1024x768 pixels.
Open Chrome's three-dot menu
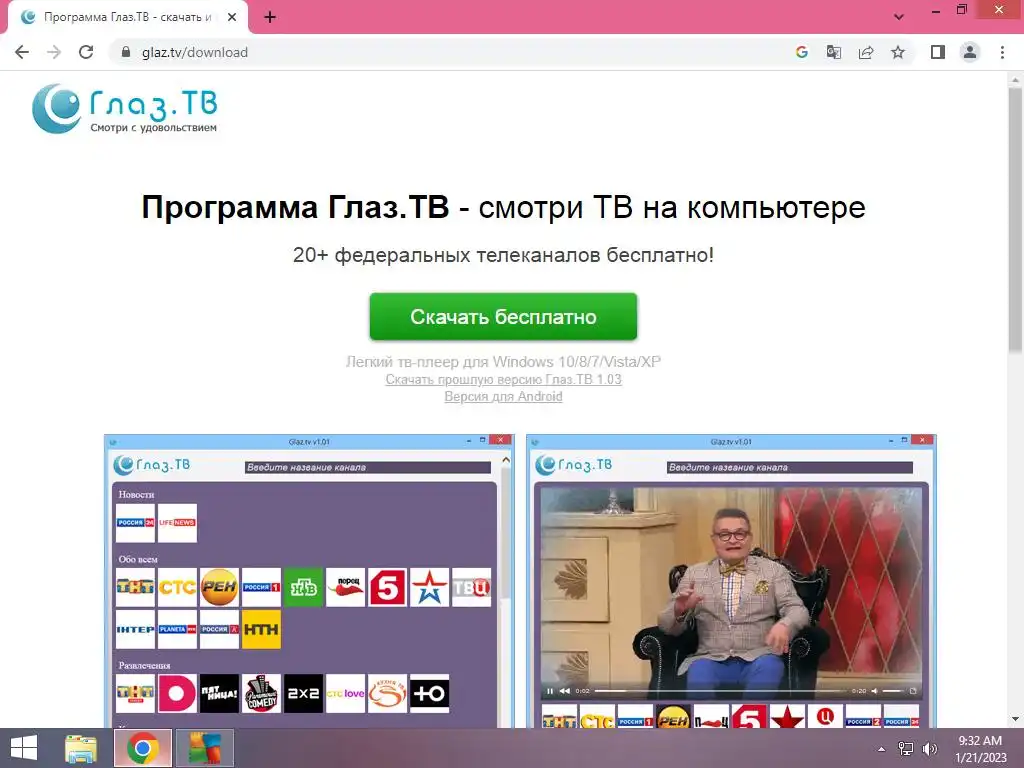click(1002, 52)
